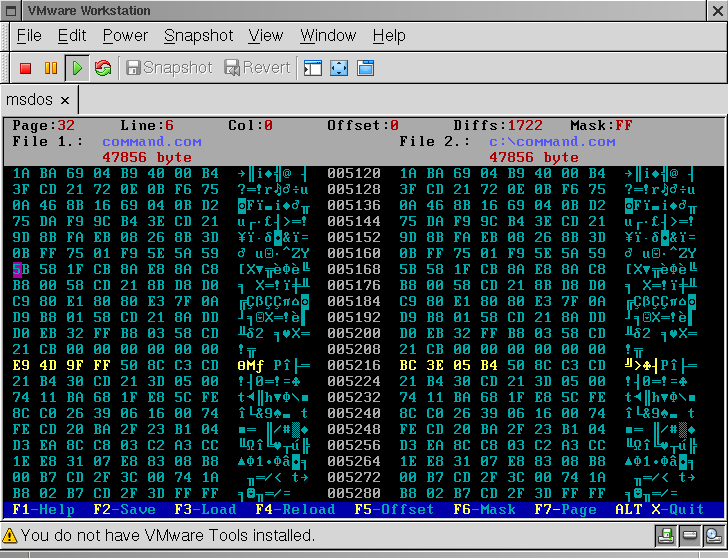Screen dimensions: 728x558
Task: Click the show console view icon
Action: pos(313,68)
